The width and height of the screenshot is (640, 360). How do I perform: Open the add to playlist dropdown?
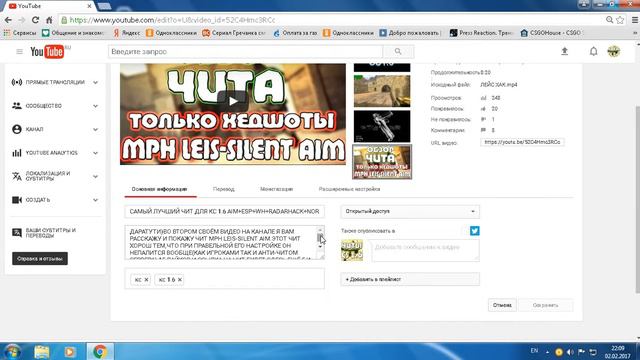pyautogui.click(x=410, y=280)
